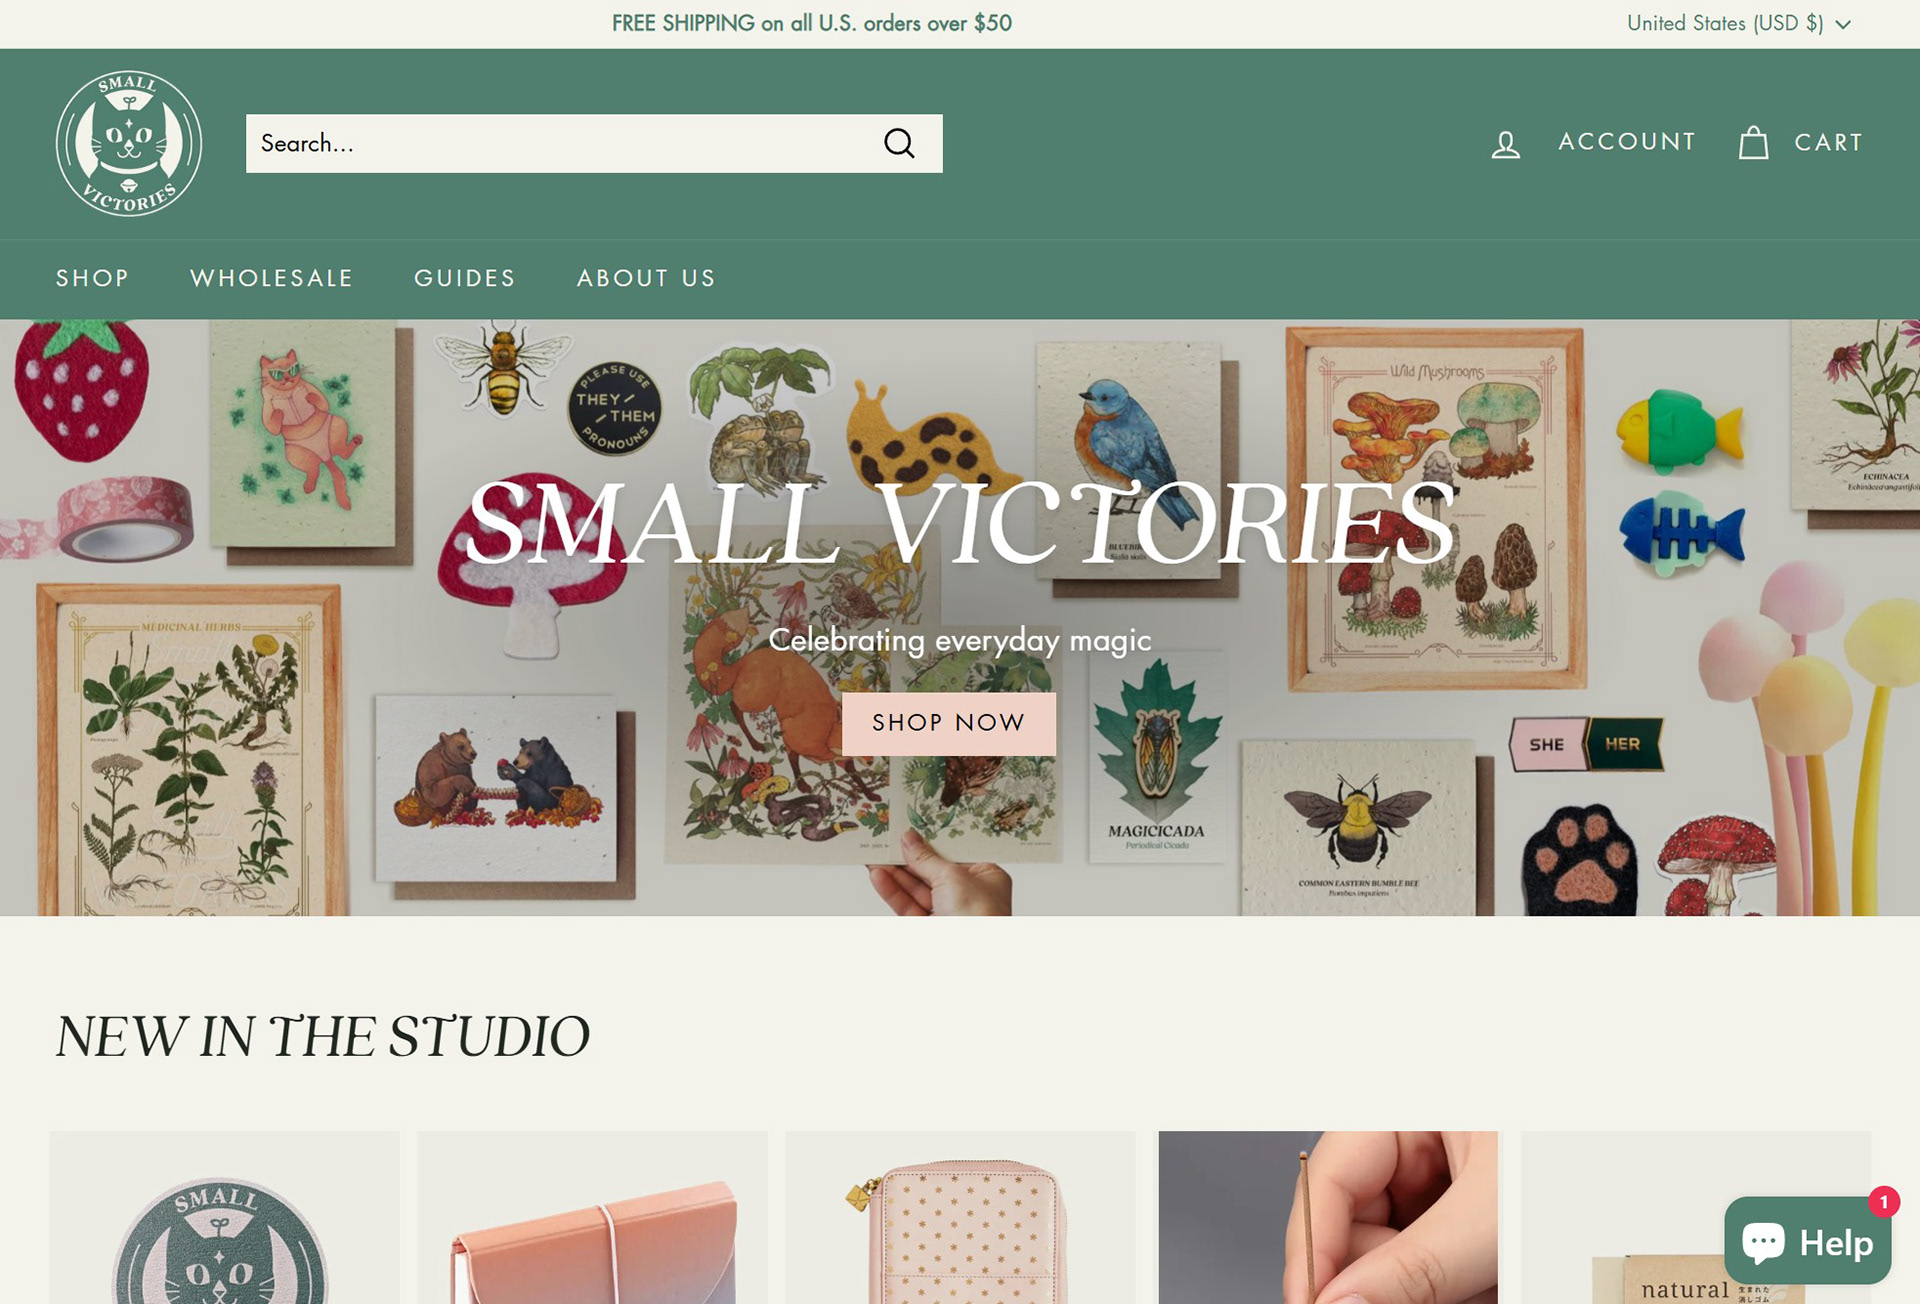
Task: Click the chat notification badge
Action: [1884, 1202]
